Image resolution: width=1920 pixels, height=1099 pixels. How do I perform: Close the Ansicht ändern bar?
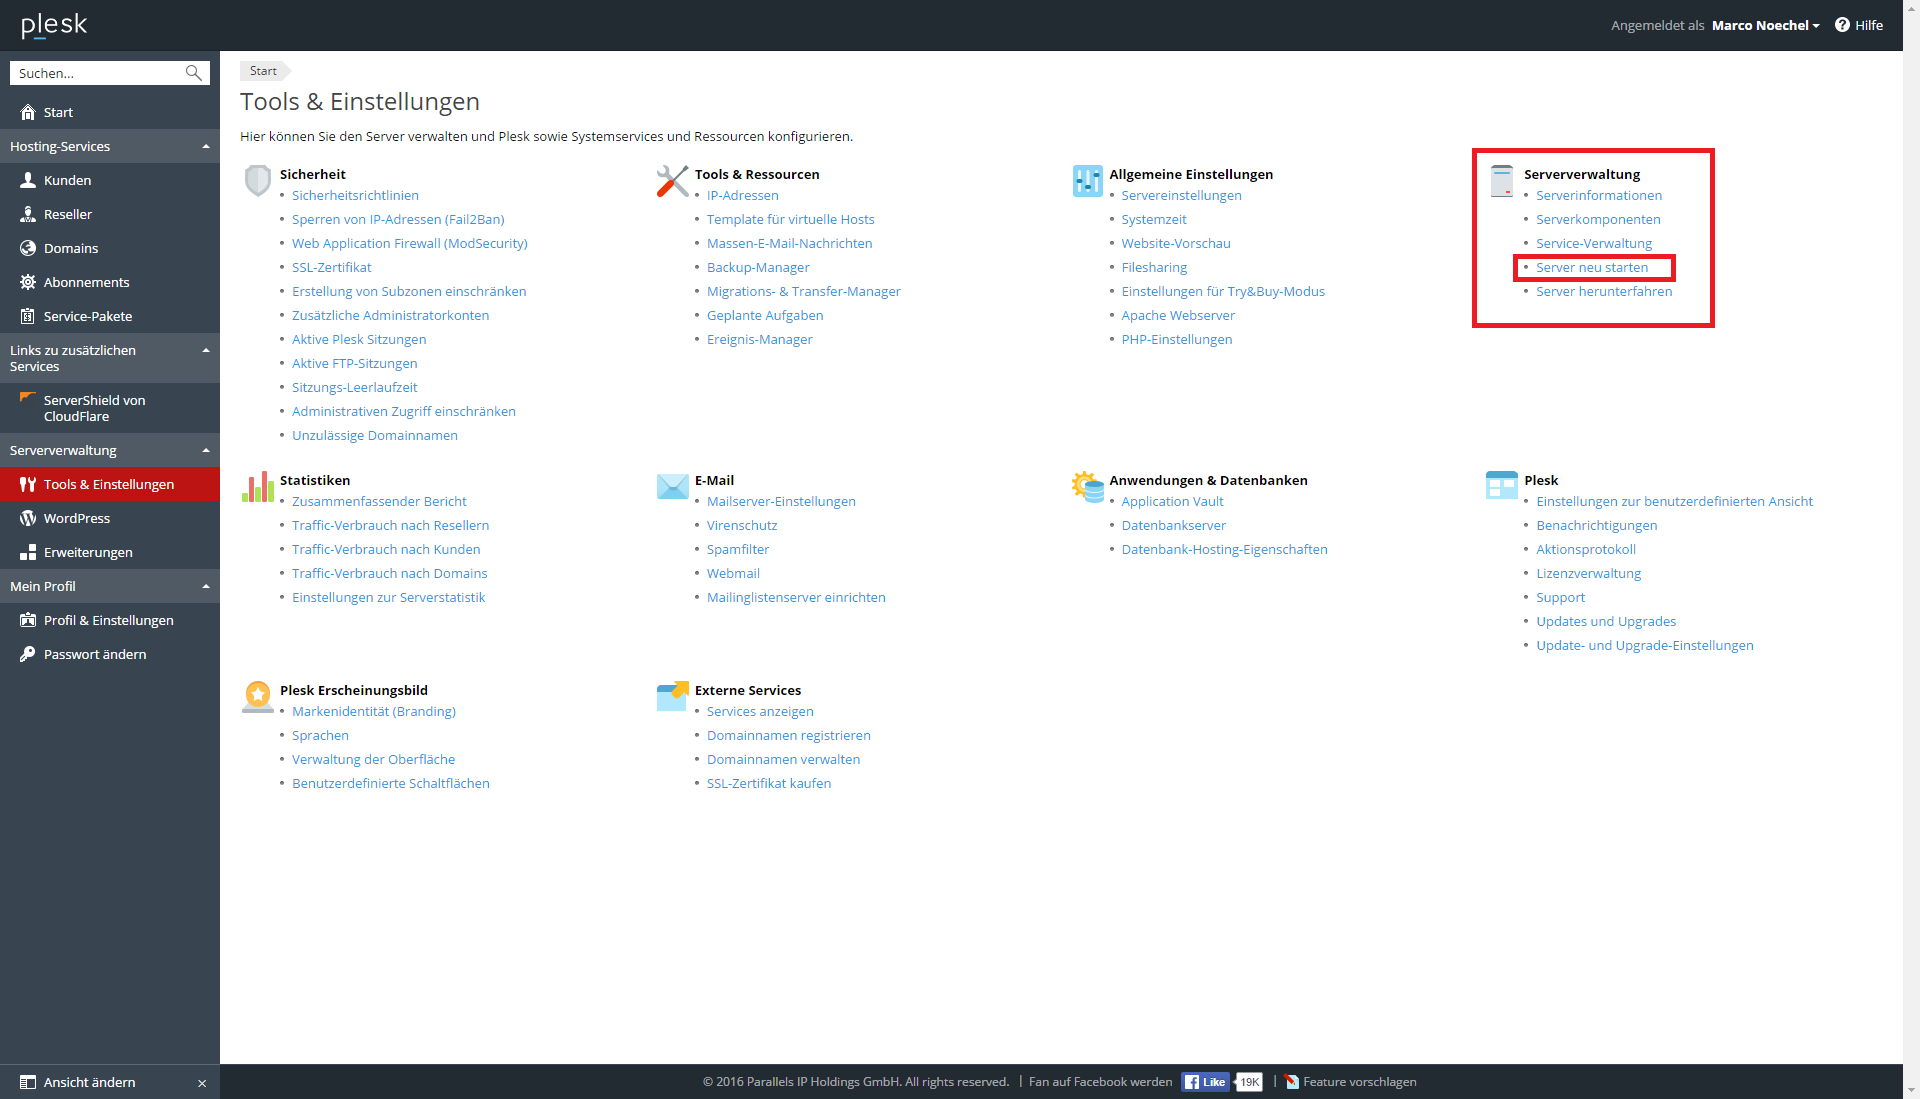coord(202,1083)
